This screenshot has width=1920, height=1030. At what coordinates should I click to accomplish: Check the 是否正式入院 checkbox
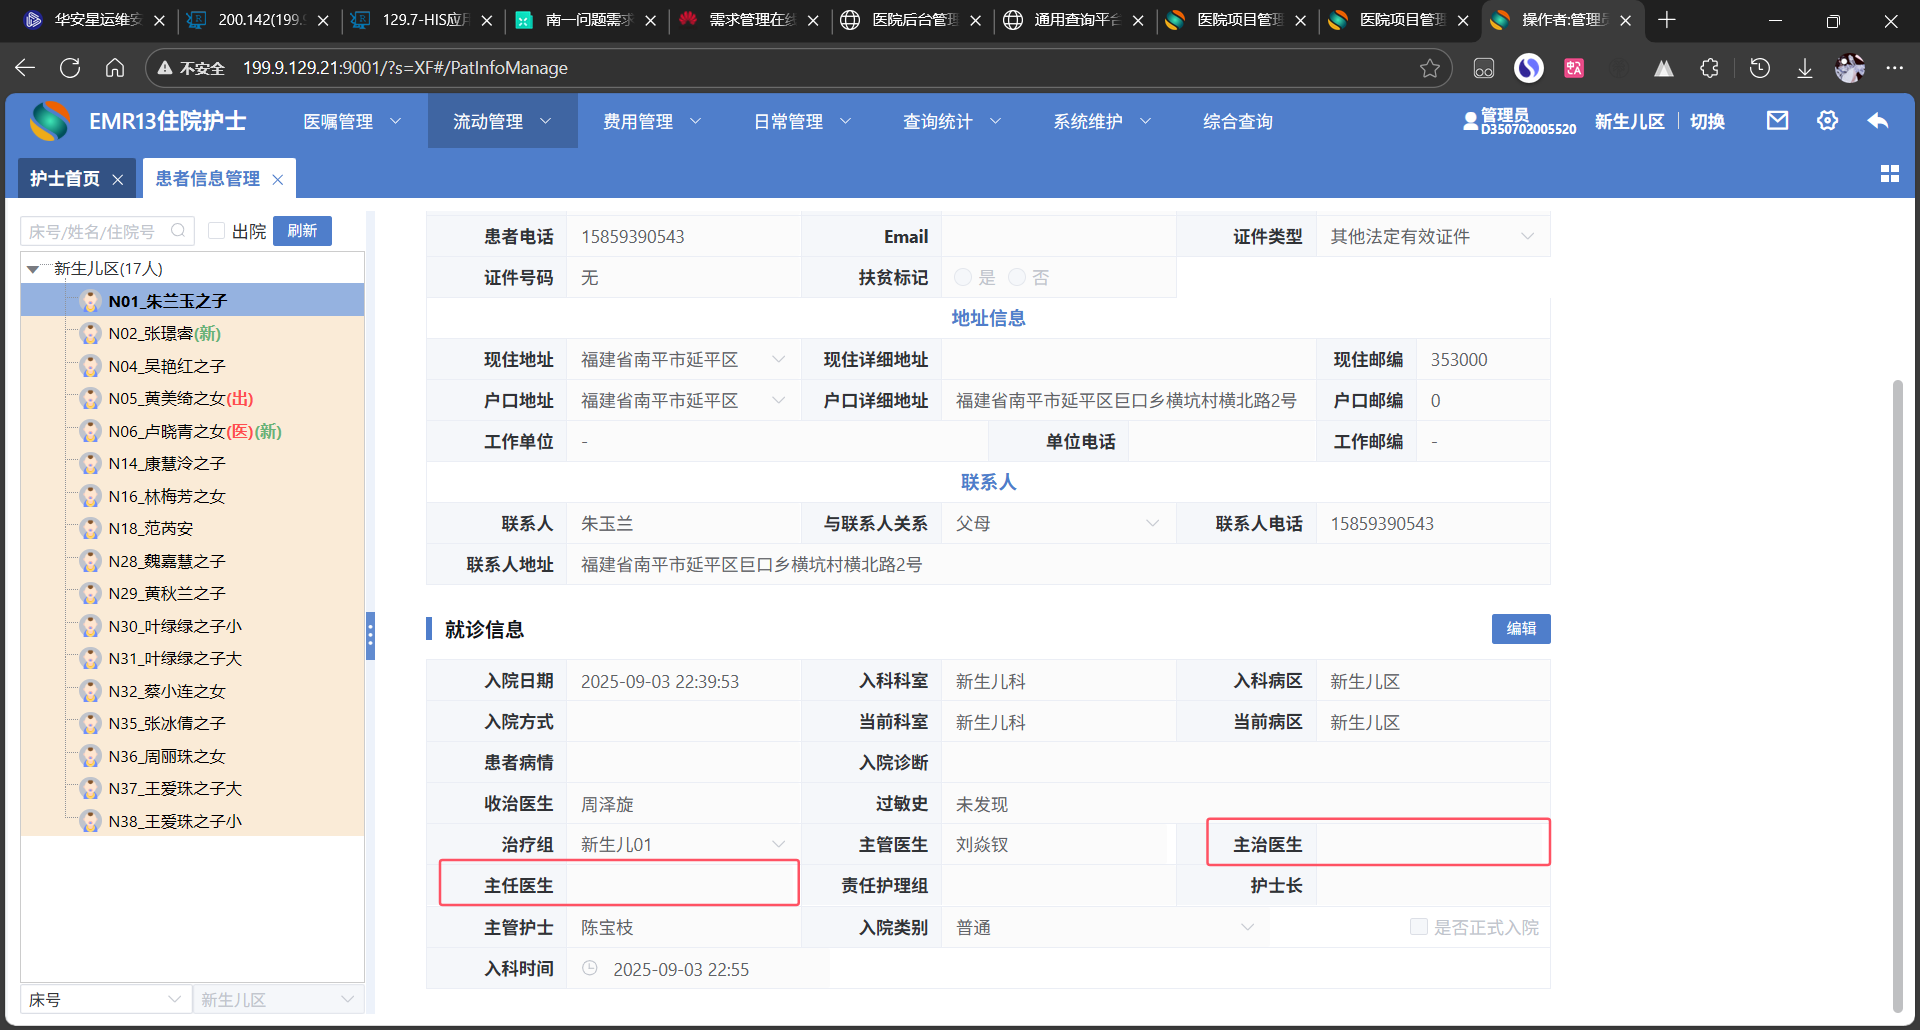pos(1418,926)
